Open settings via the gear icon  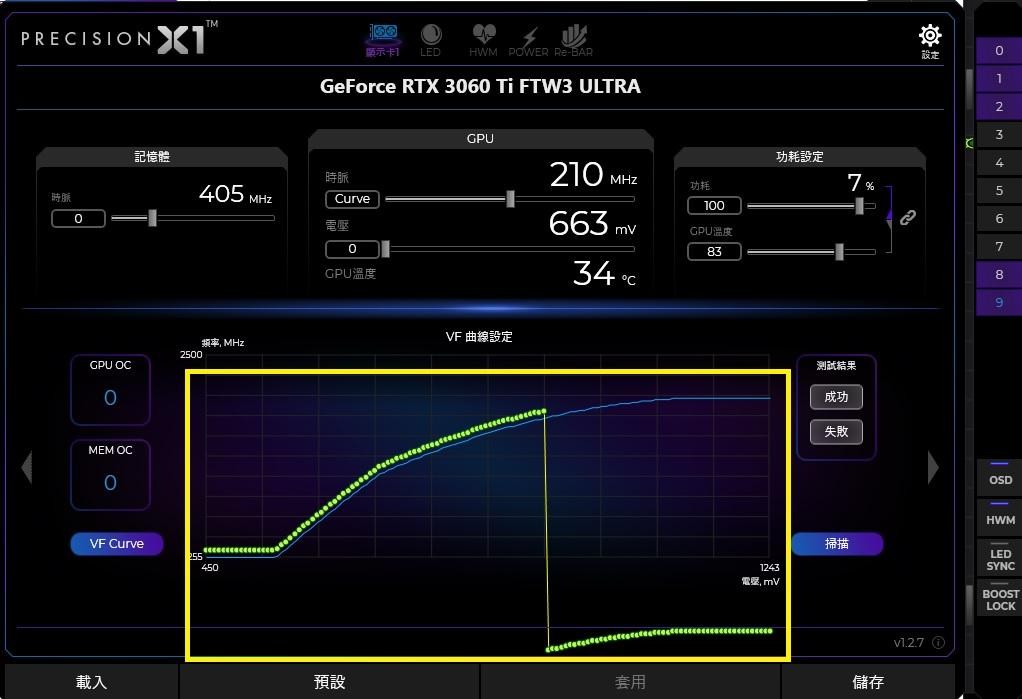[930, 41]
